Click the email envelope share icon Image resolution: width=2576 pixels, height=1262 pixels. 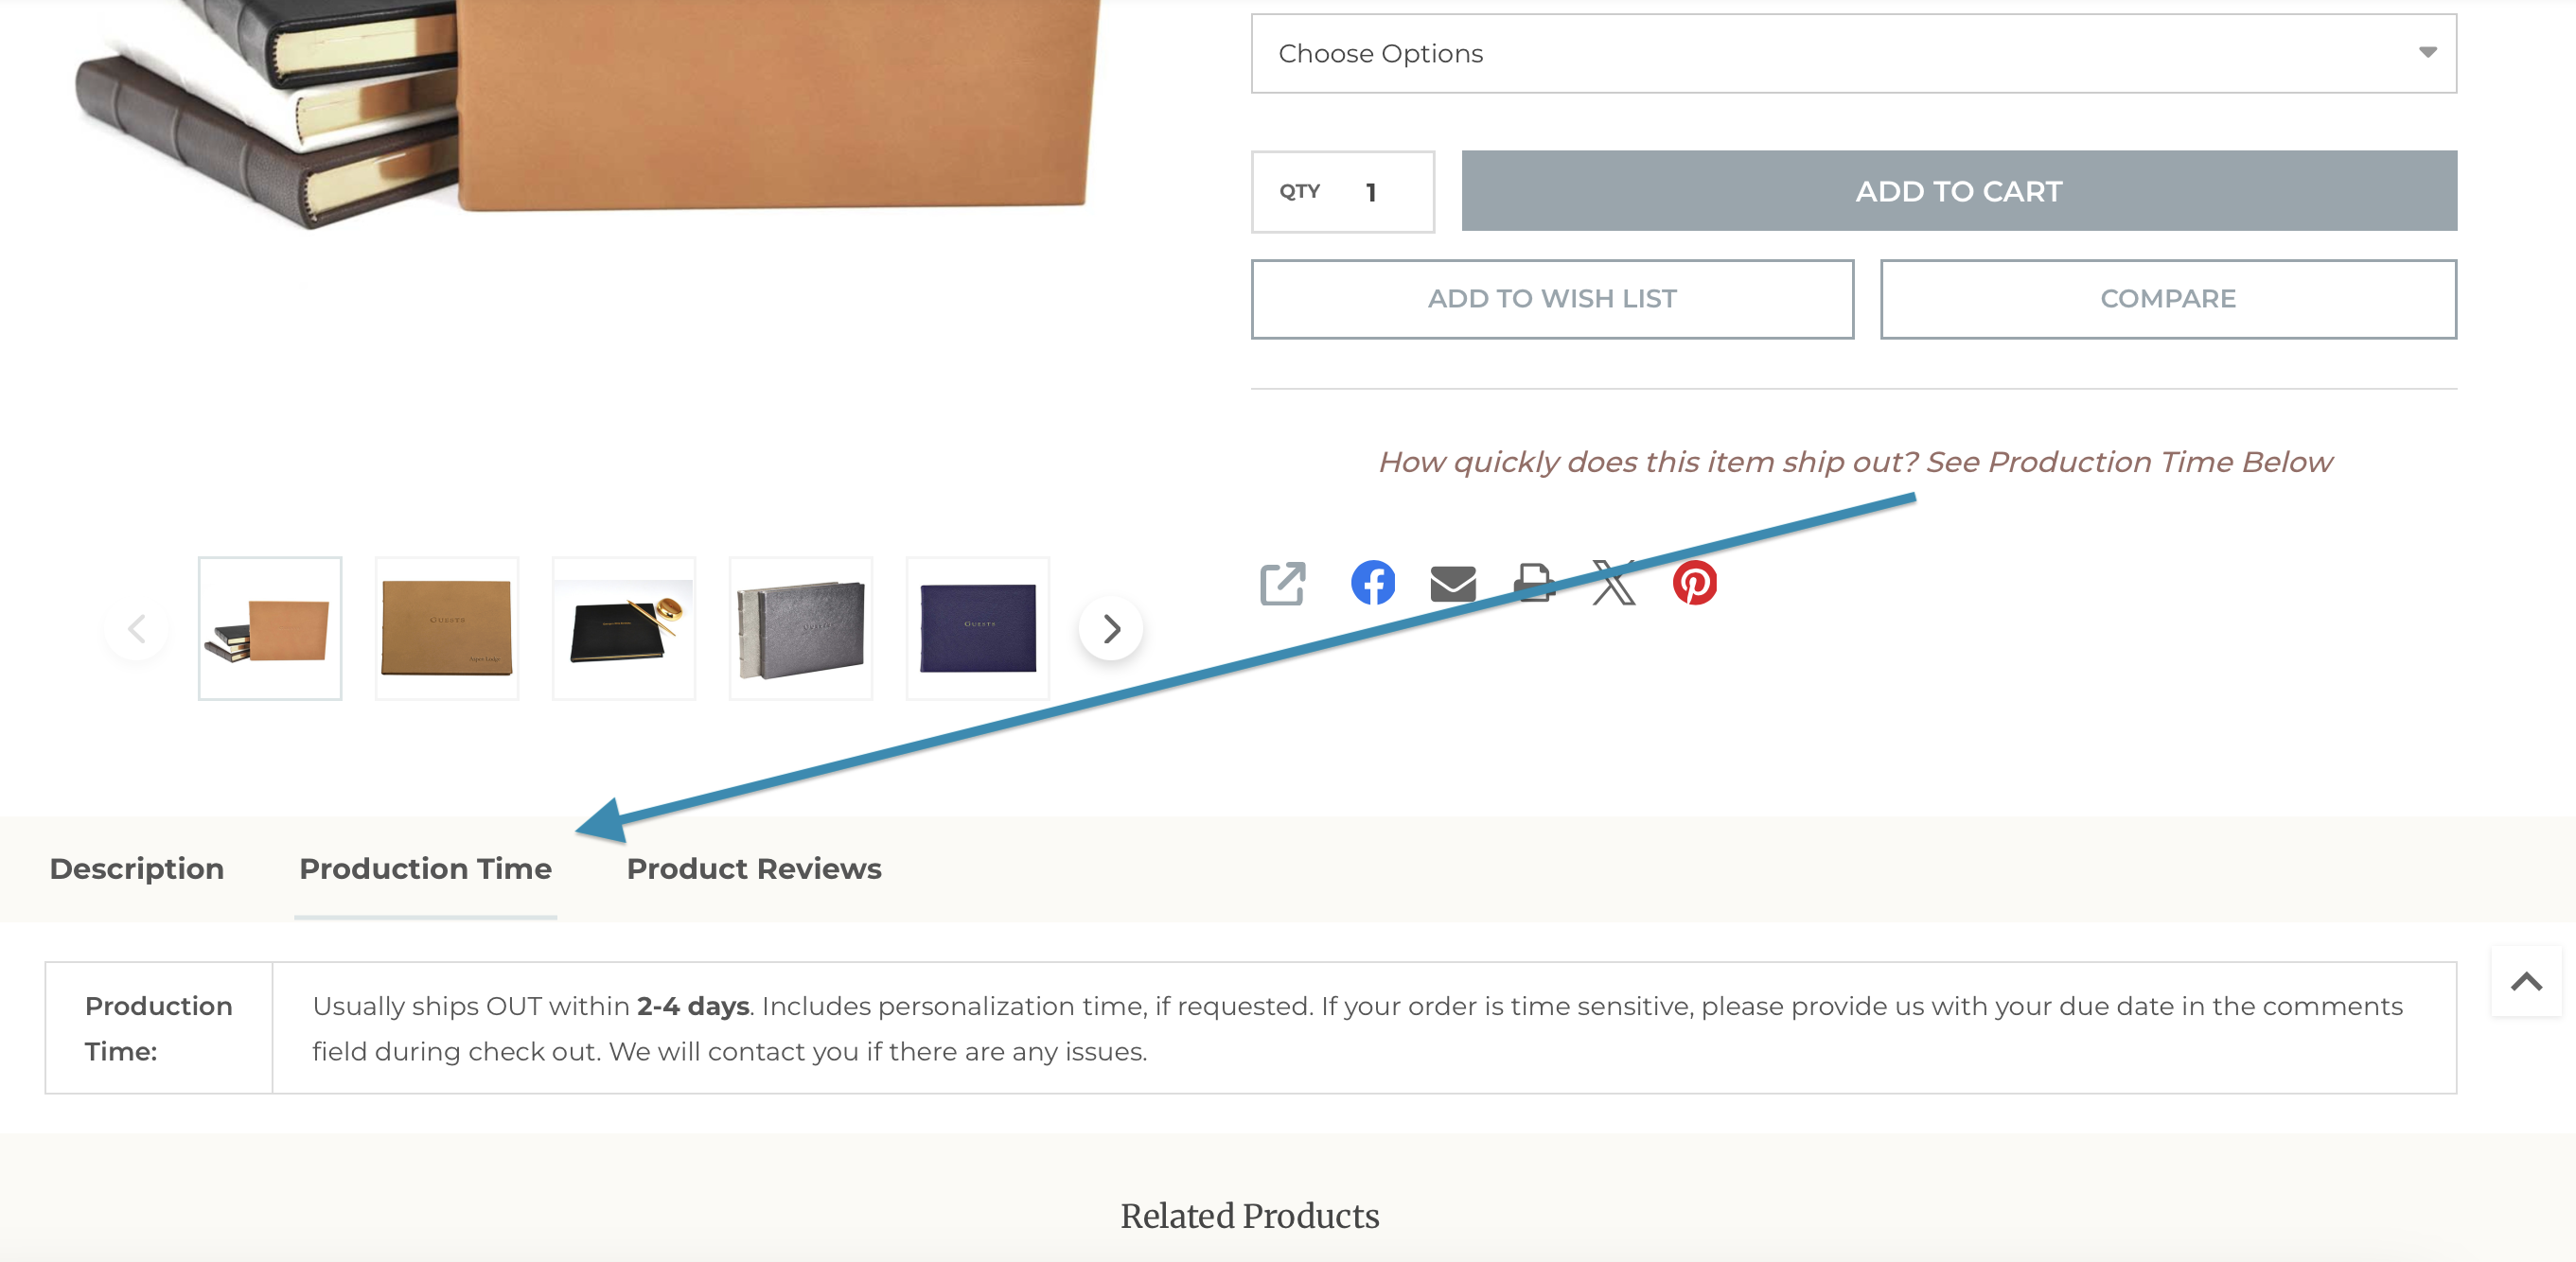(1453, 583)
